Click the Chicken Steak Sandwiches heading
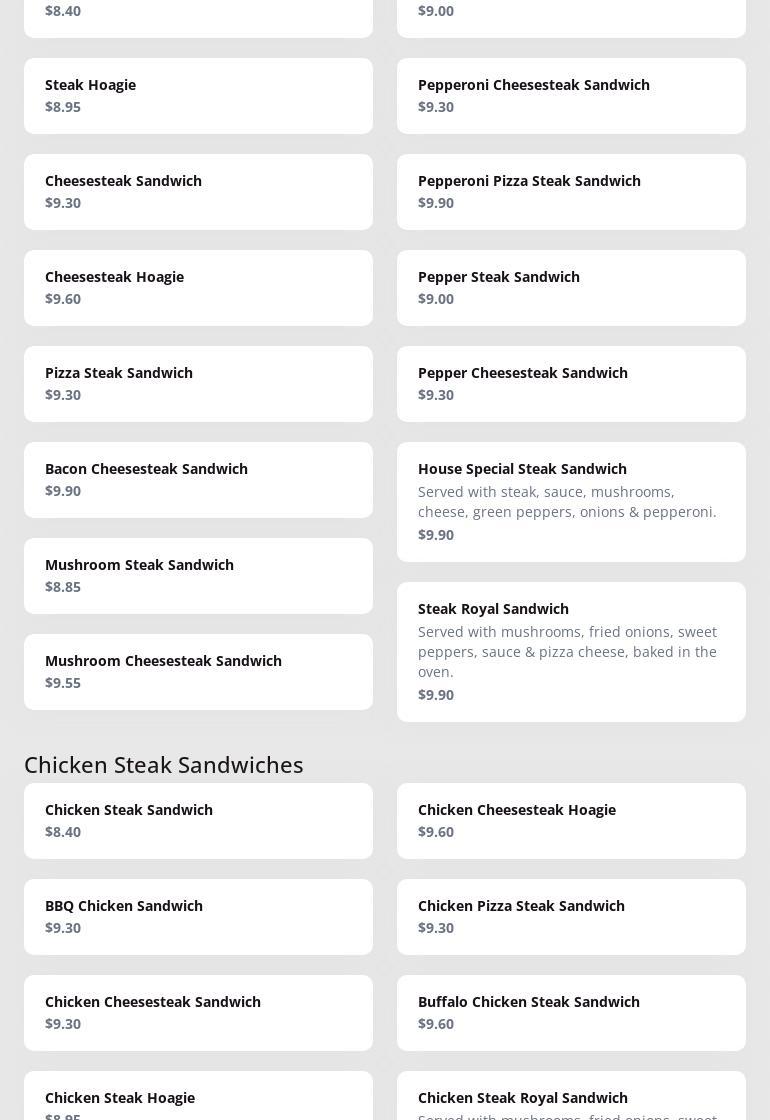The height and width of the screenshot is (1120, 770). point(164,764)
